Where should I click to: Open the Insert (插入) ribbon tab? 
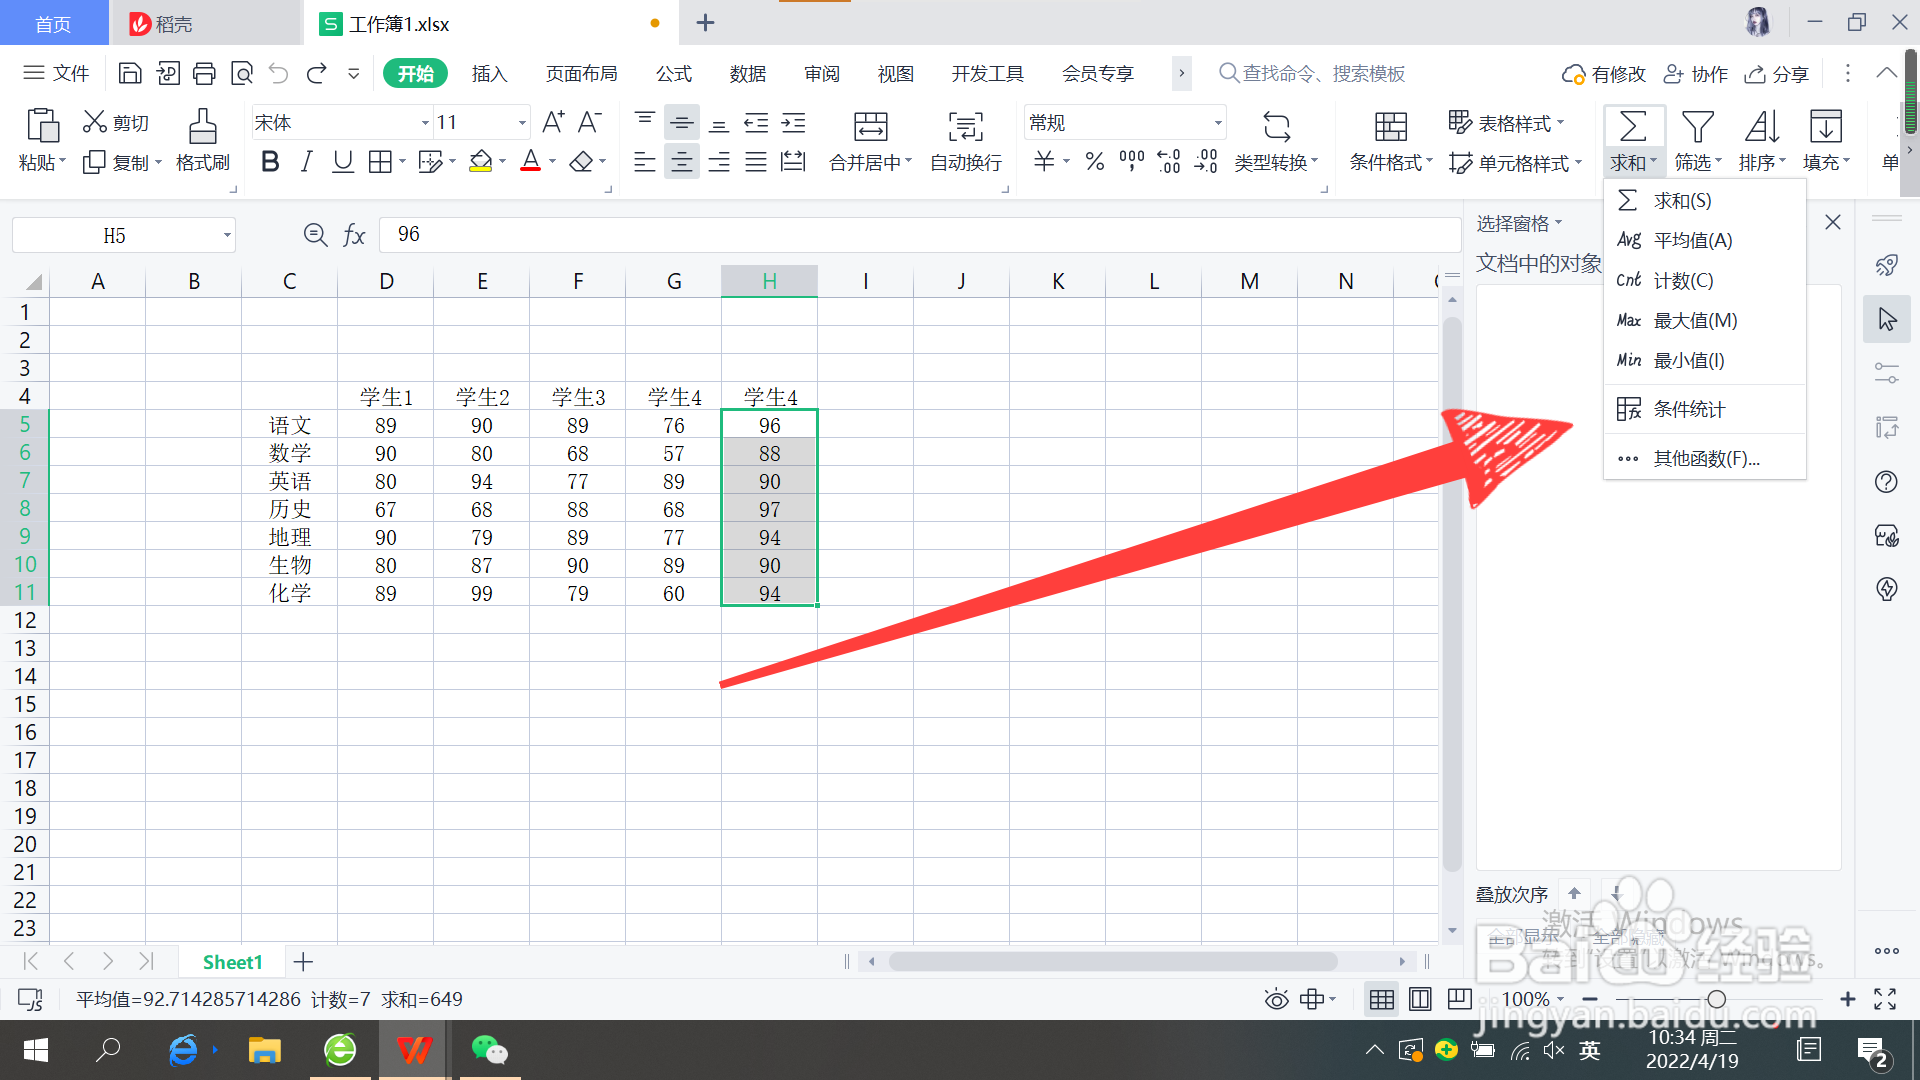click(489, 74)
